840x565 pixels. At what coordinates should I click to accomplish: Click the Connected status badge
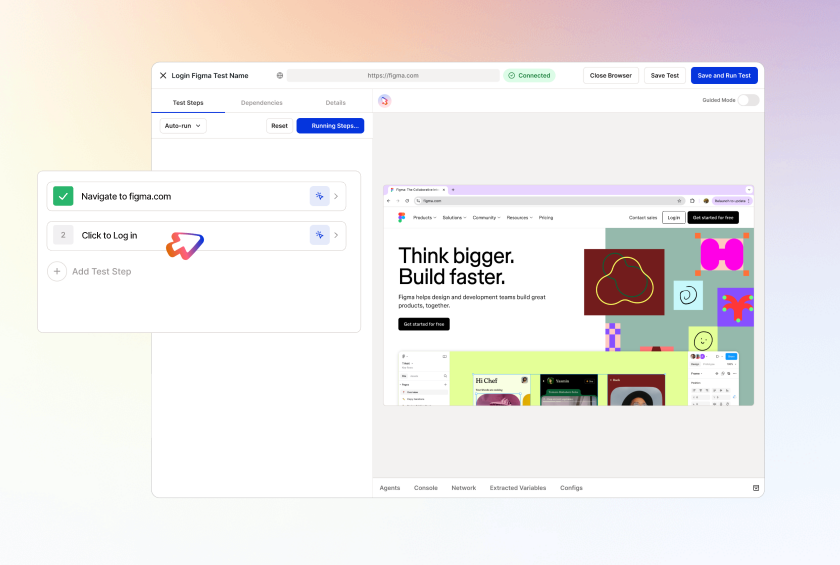tap(529, 76)
